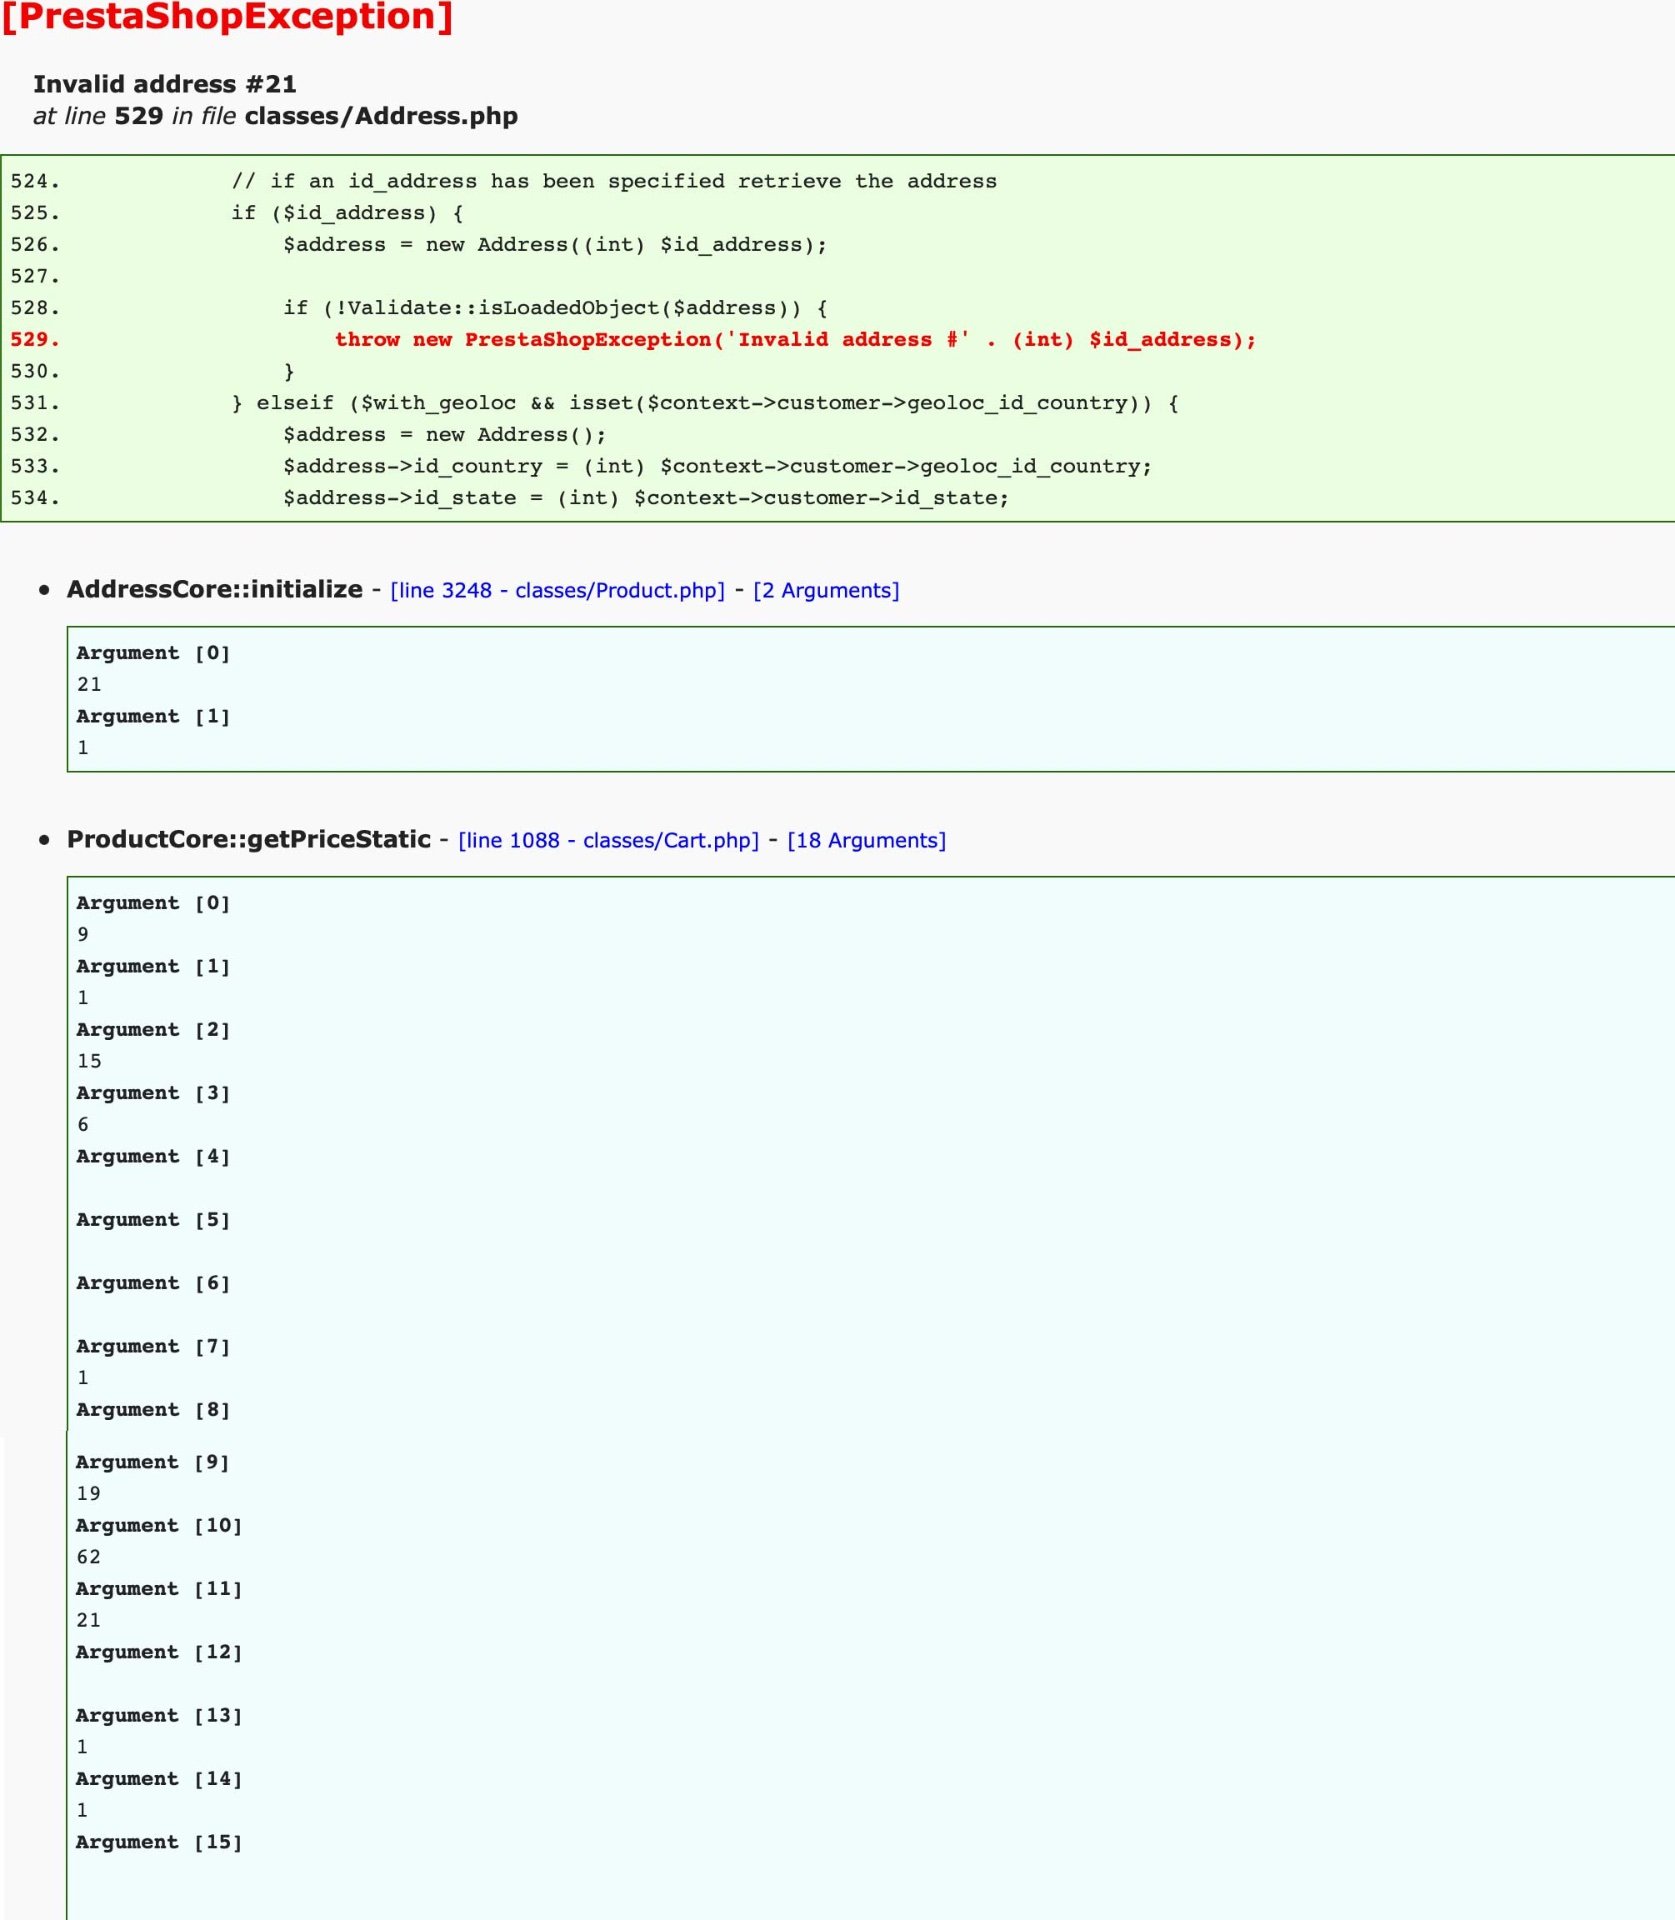The height and width of the screenshot is (1920, 1675).
Task: Click code line 531 elseif geoloc statement
Action: (705, 403)
